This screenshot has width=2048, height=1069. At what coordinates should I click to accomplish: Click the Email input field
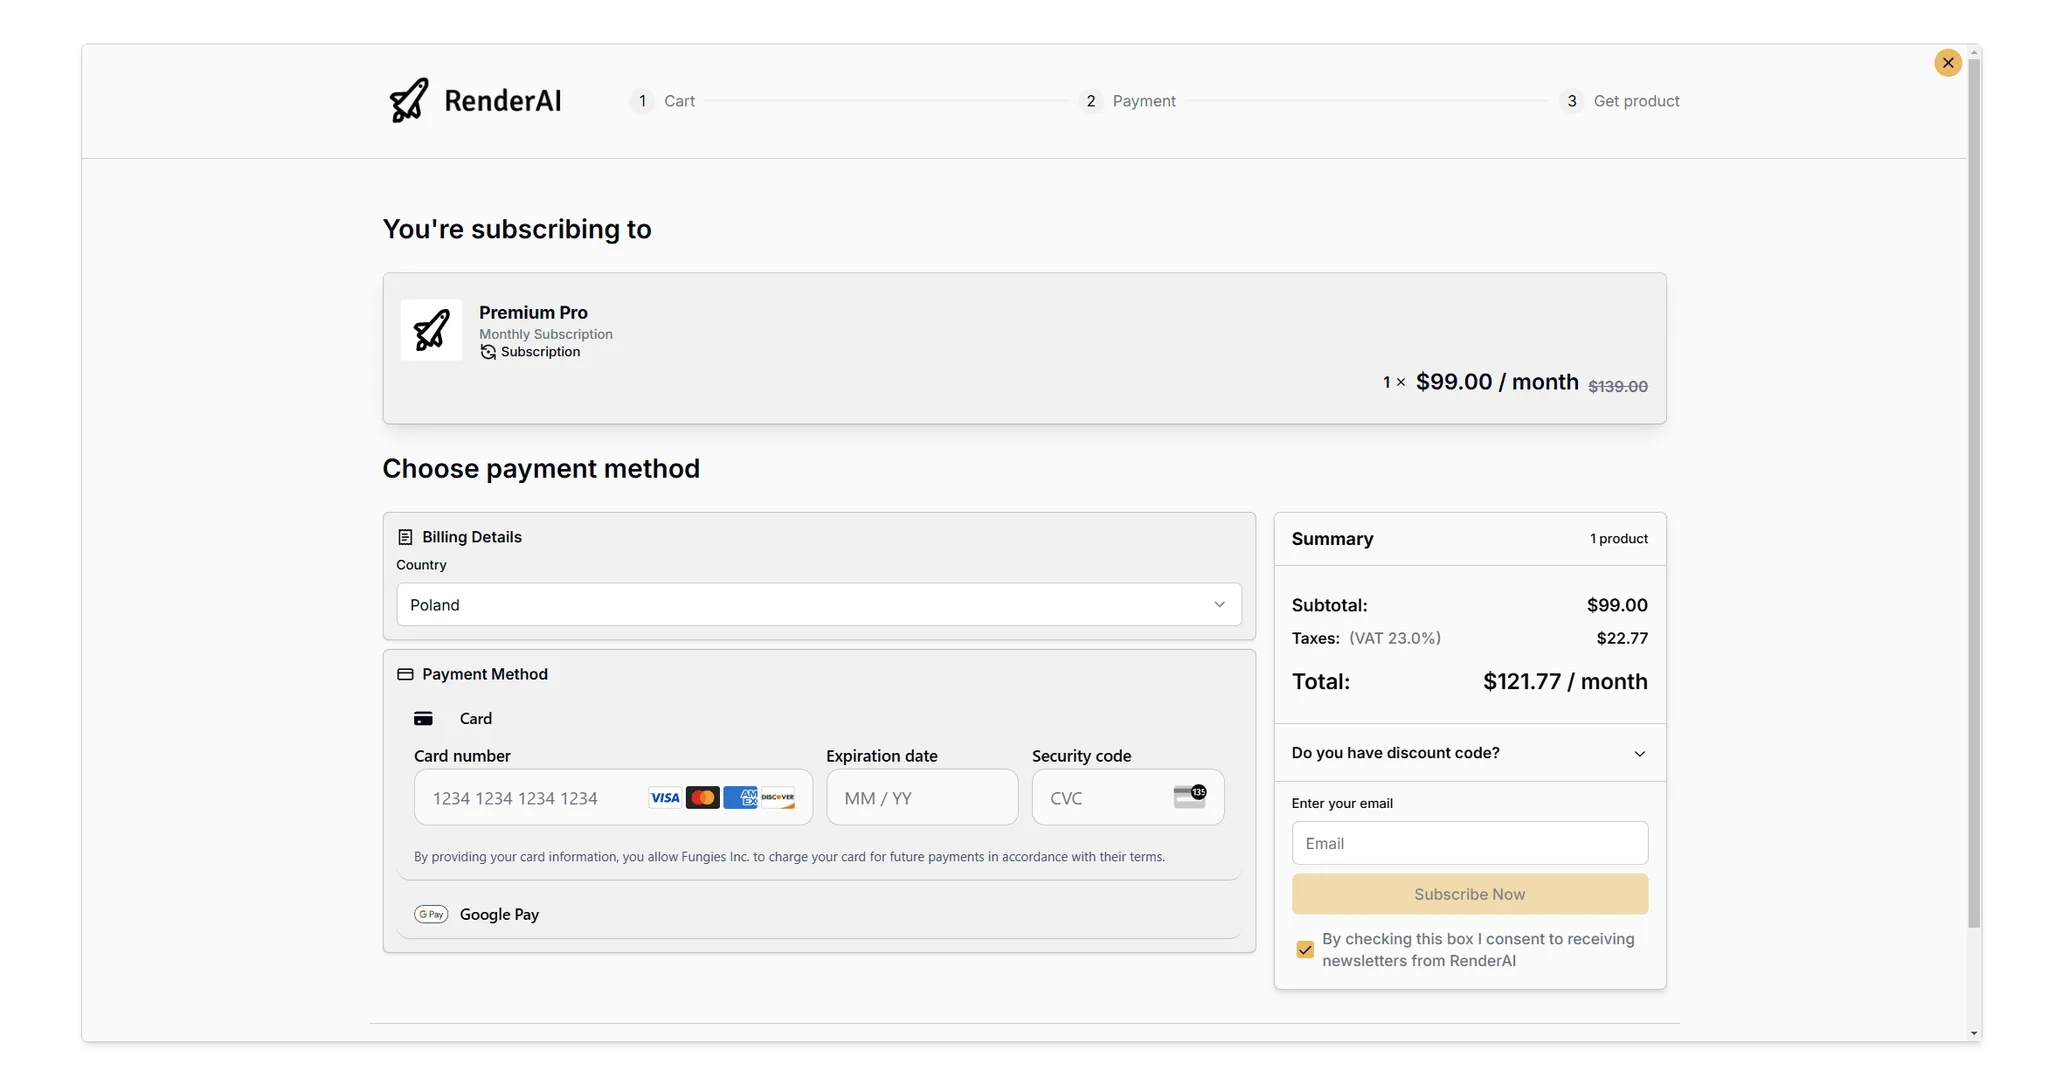coord(1469,843)
